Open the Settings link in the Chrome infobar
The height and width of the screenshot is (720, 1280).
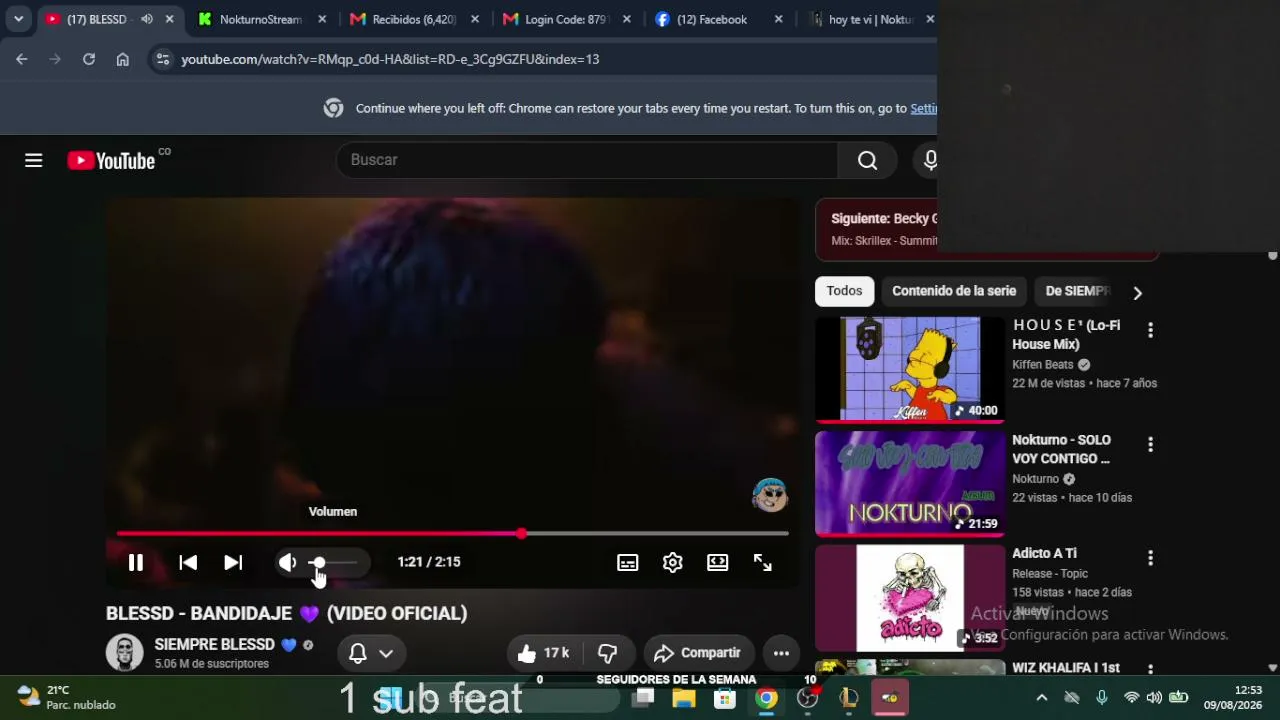pos(923,108)
